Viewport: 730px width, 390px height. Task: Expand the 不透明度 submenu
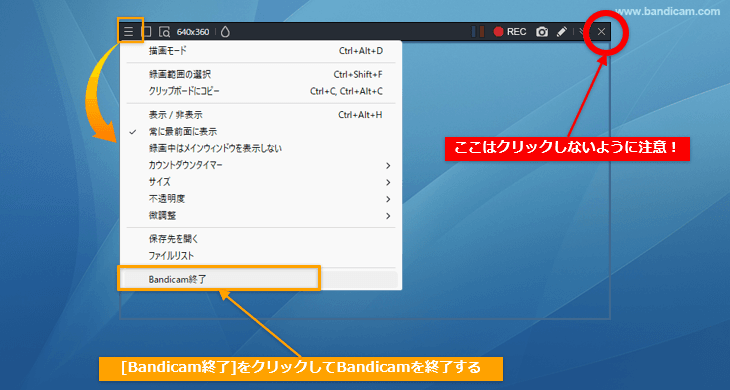[261, 199]
